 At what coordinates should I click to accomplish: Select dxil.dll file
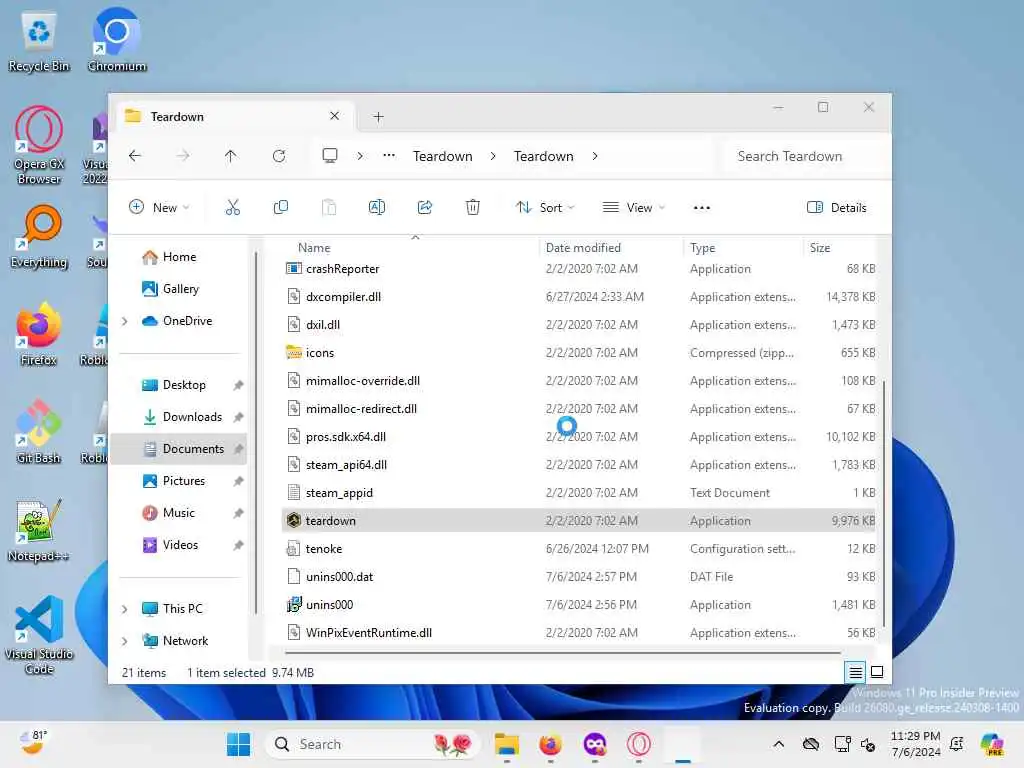coord(580,325)
